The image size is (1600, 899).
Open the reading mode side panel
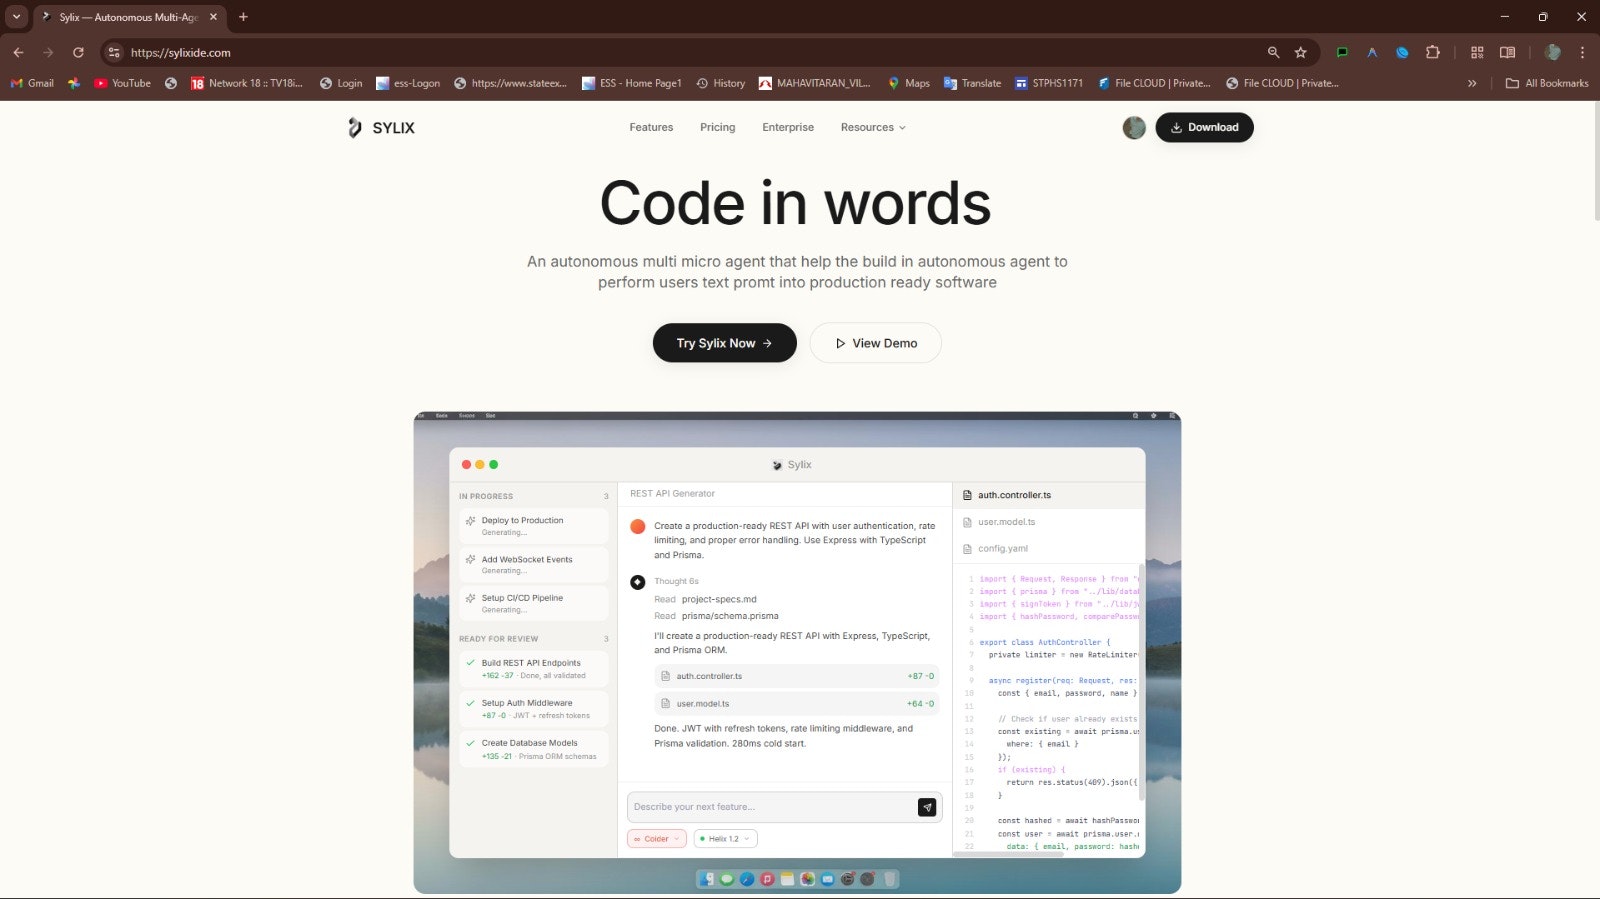[x=1507, y=52]
